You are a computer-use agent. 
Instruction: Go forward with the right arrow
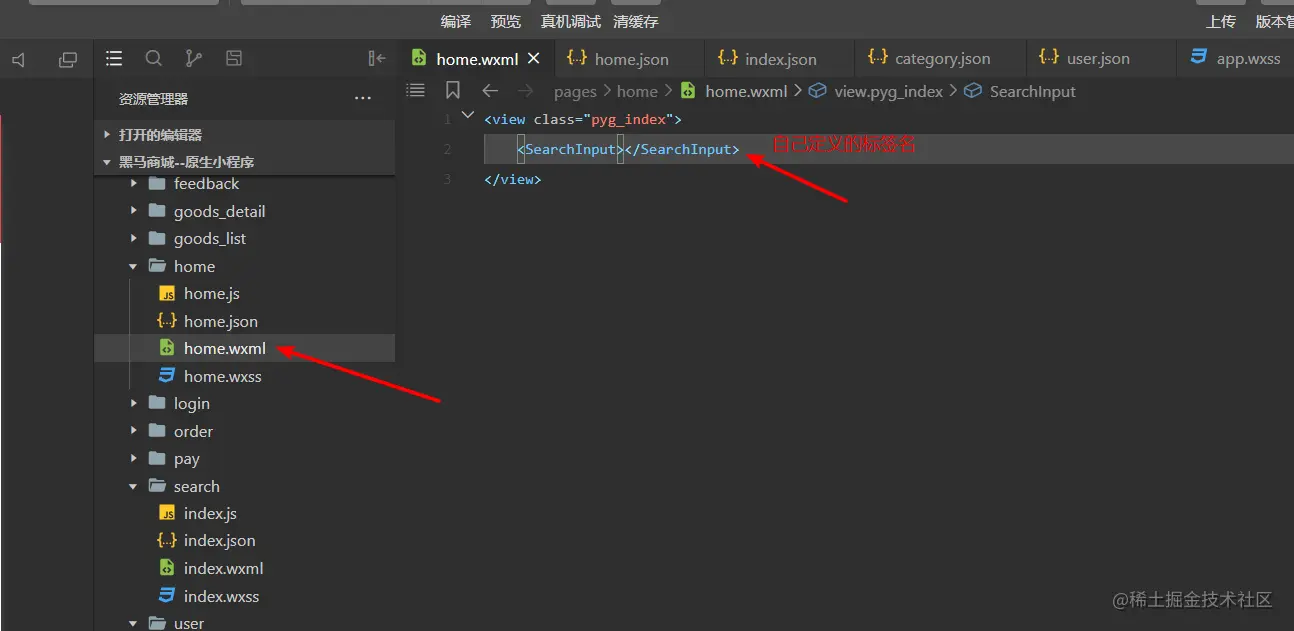pos(526,91)
